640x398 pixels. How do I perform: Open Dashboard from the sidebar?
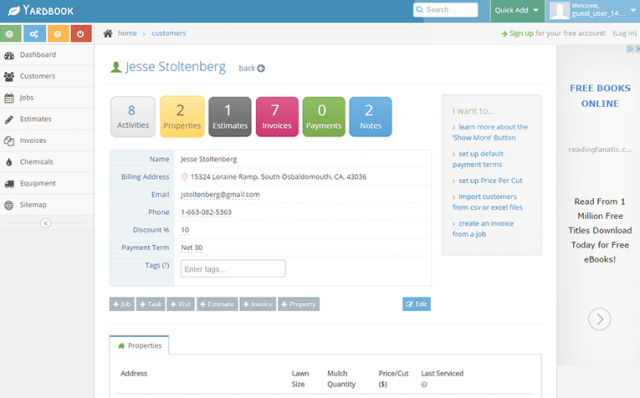click(47, 55)
